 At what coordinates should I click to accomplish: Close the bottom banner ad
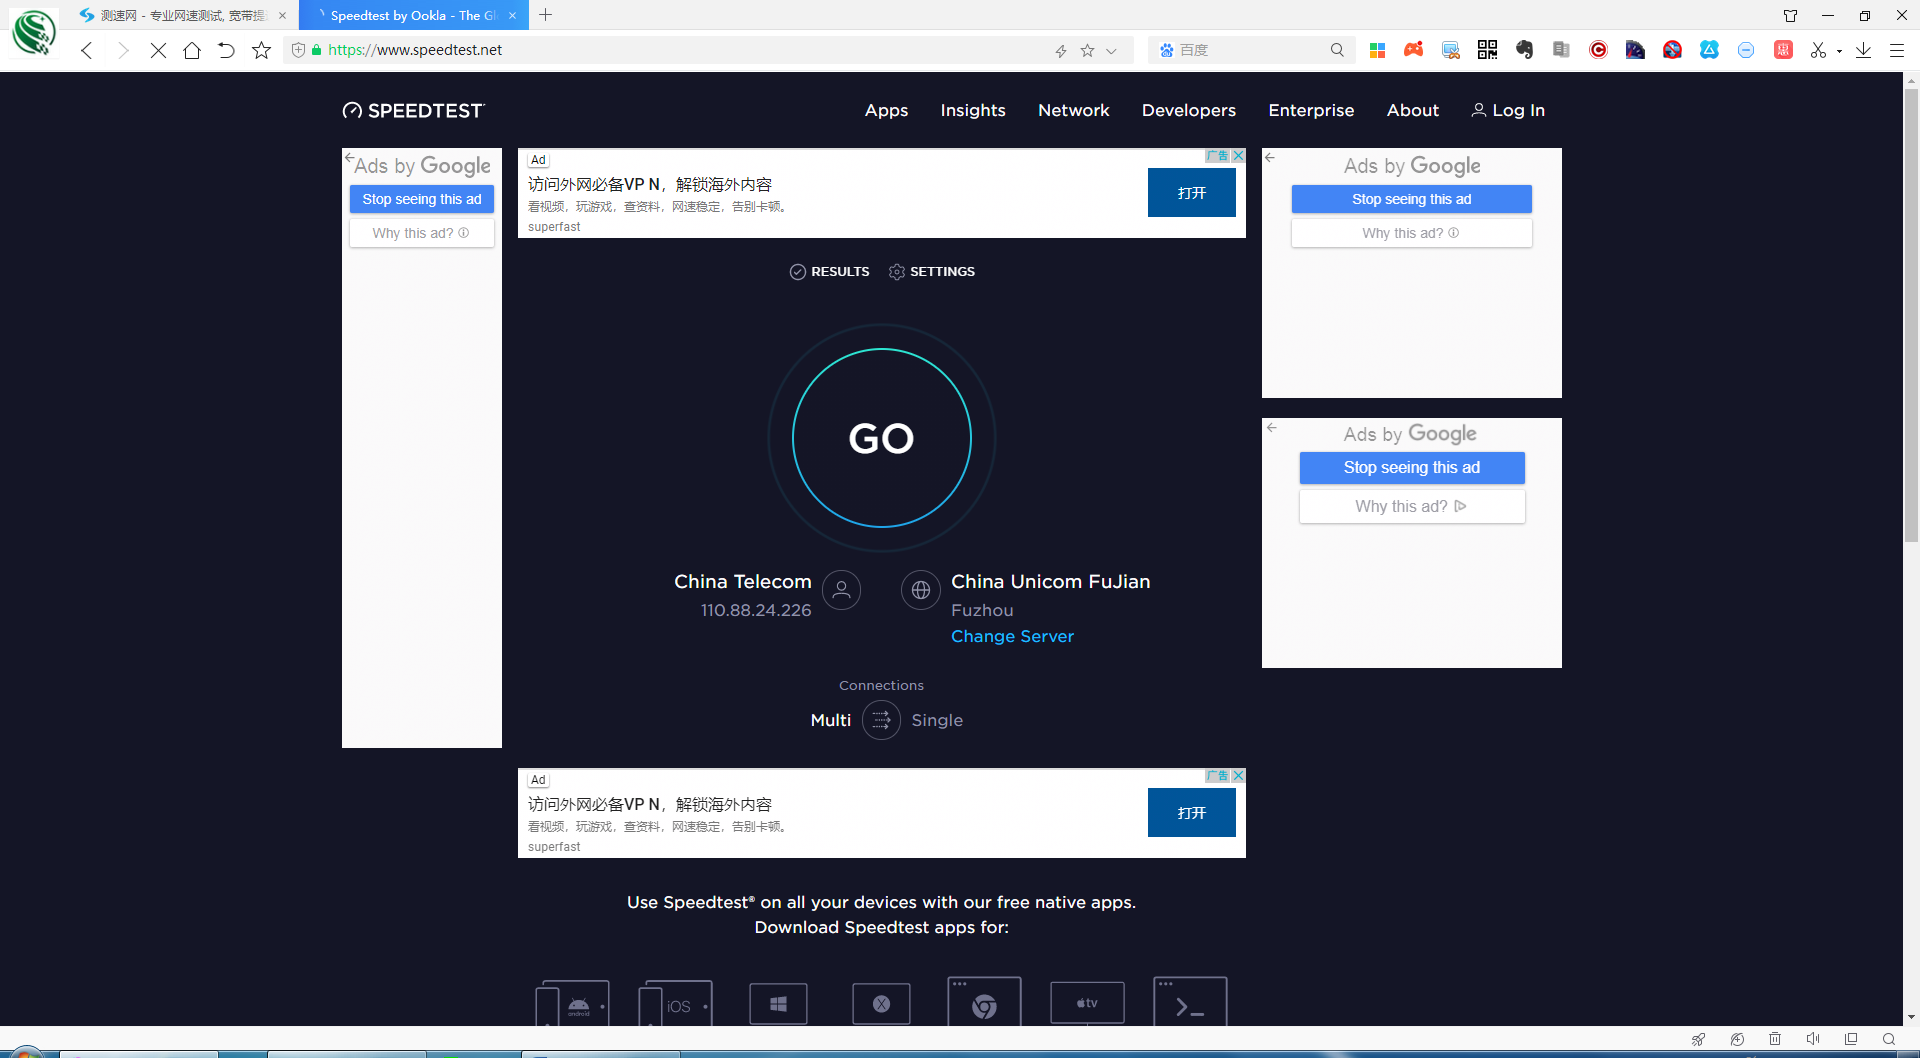pos(1238,776)
